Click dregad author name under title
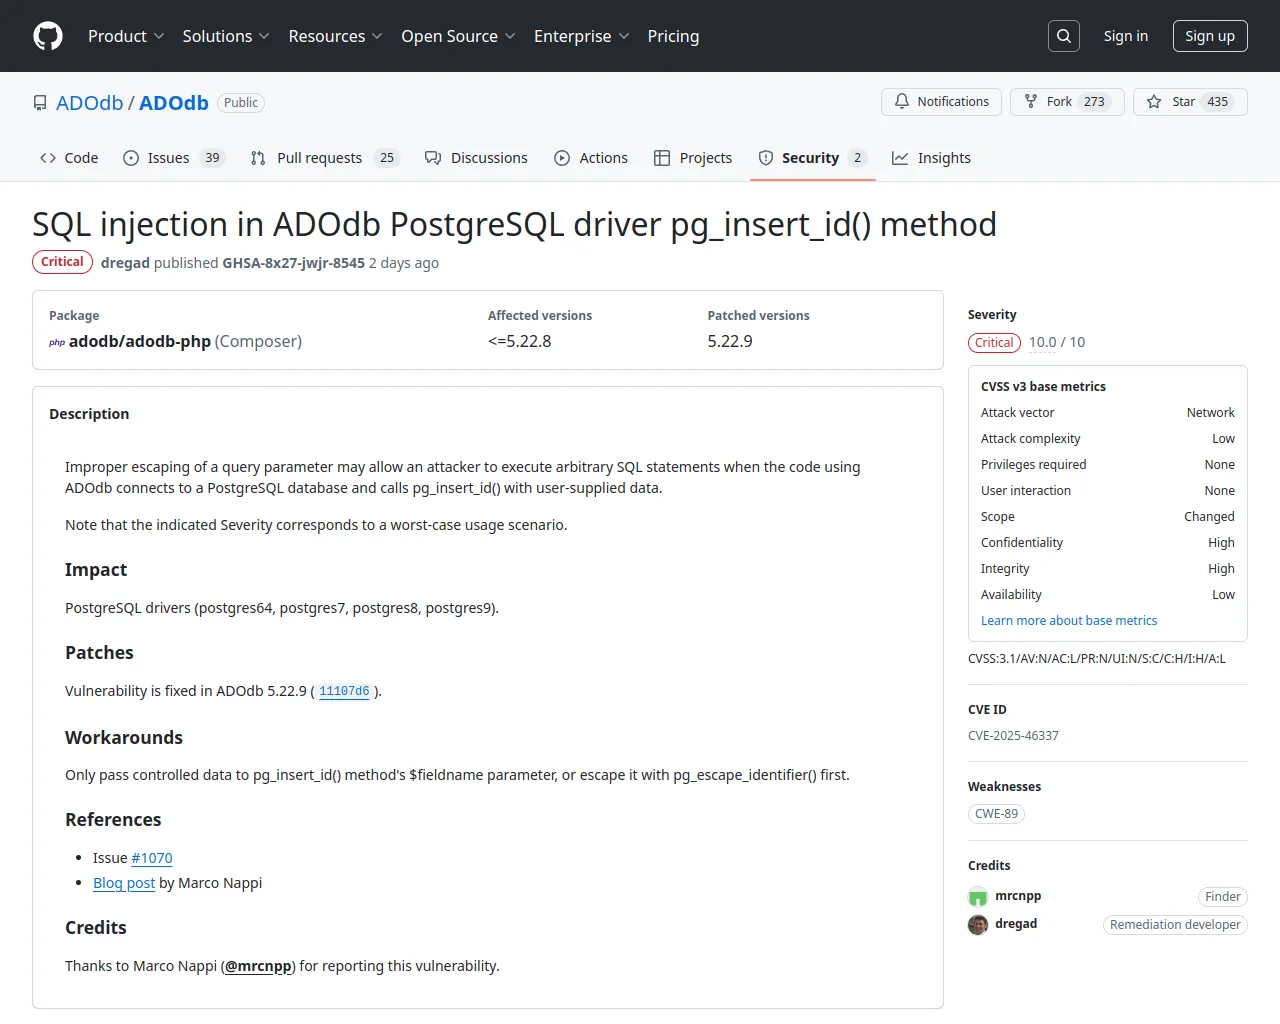The height and width of the screenshot is (1024, 1280). pos(125,263)
